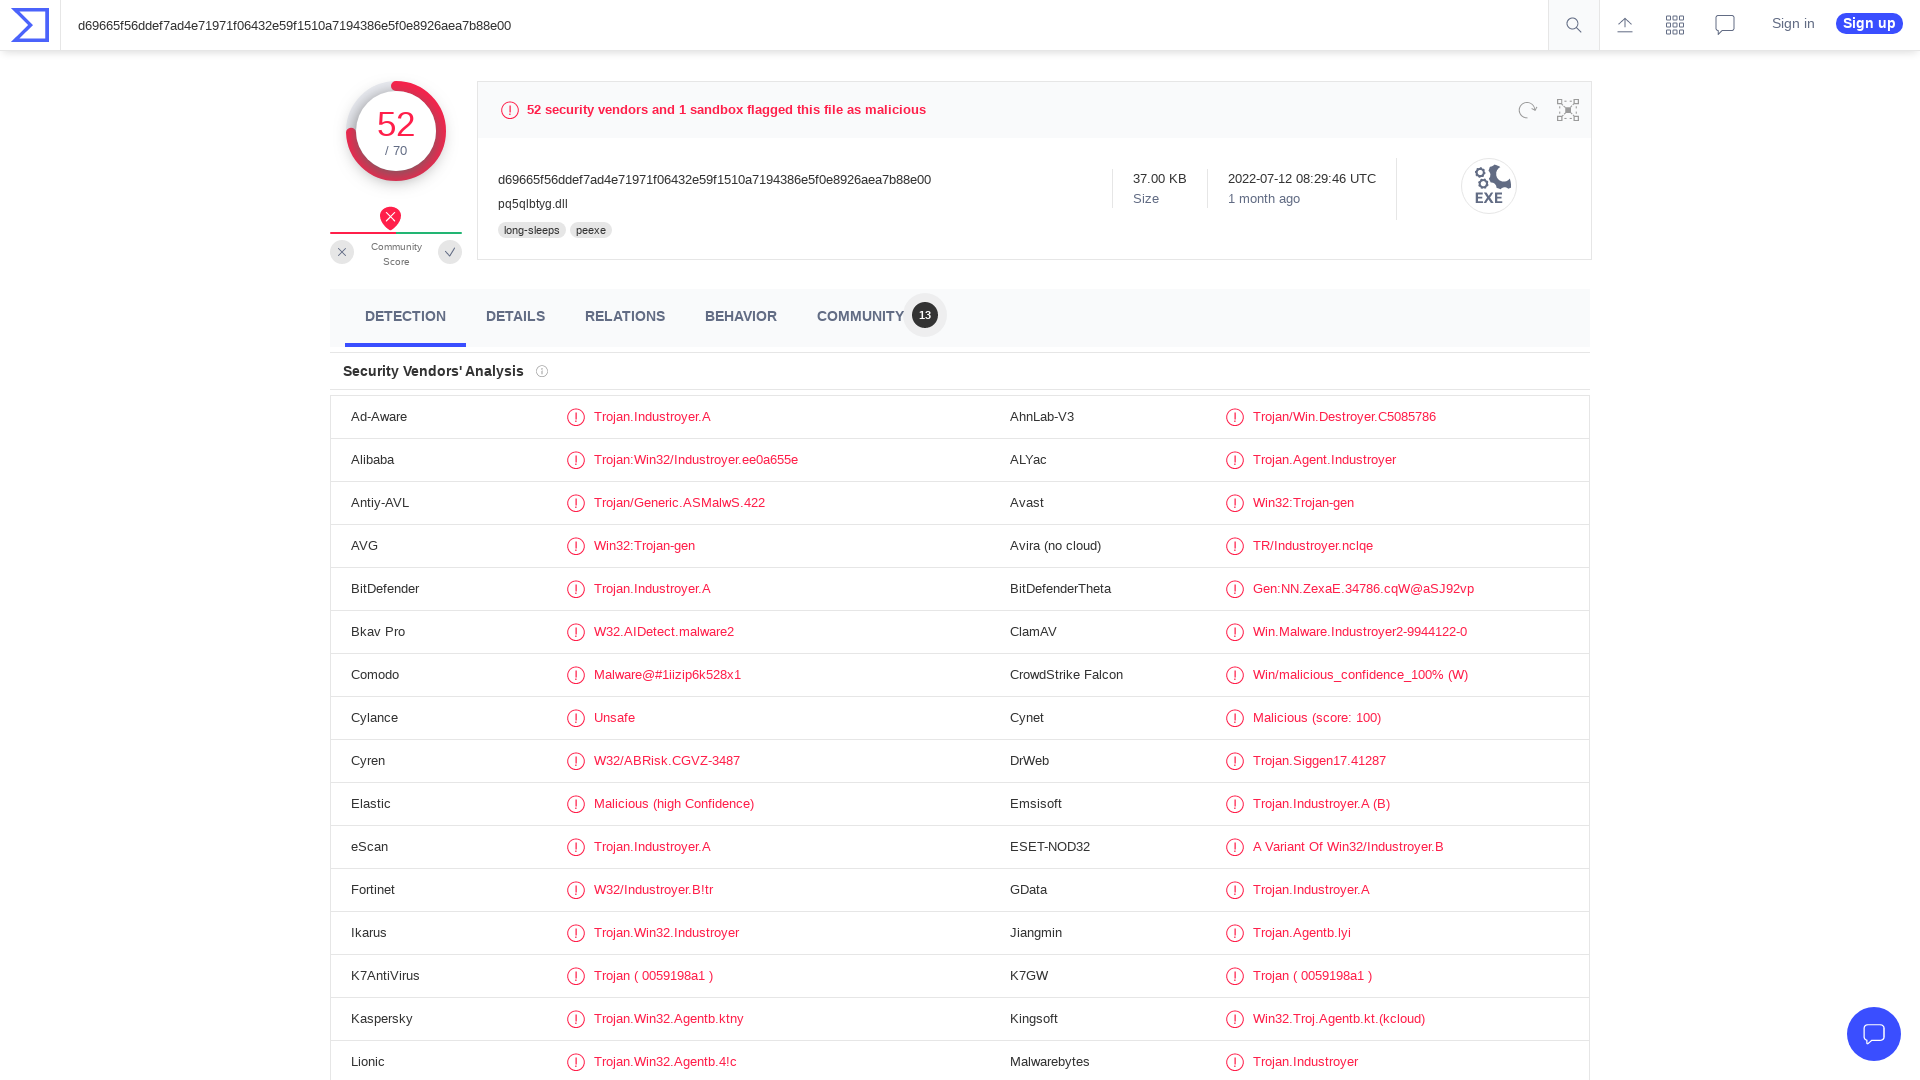Click the peexe tag
The height and width of the screenshot is (1080, 1920).
(591, 230)
